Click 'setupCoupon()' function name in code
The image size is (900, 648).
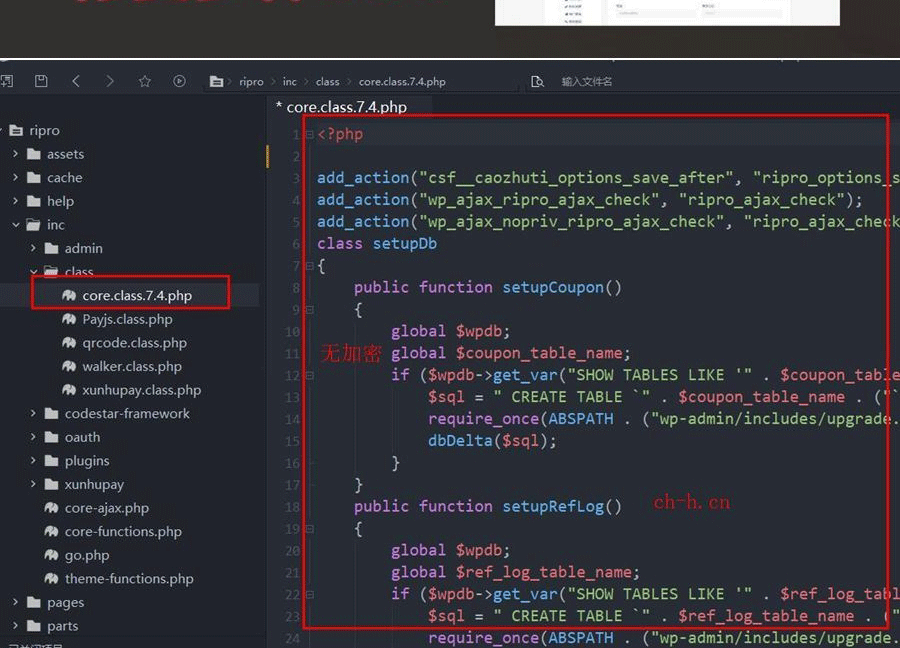pyautogui.click(x=562, y=288)
